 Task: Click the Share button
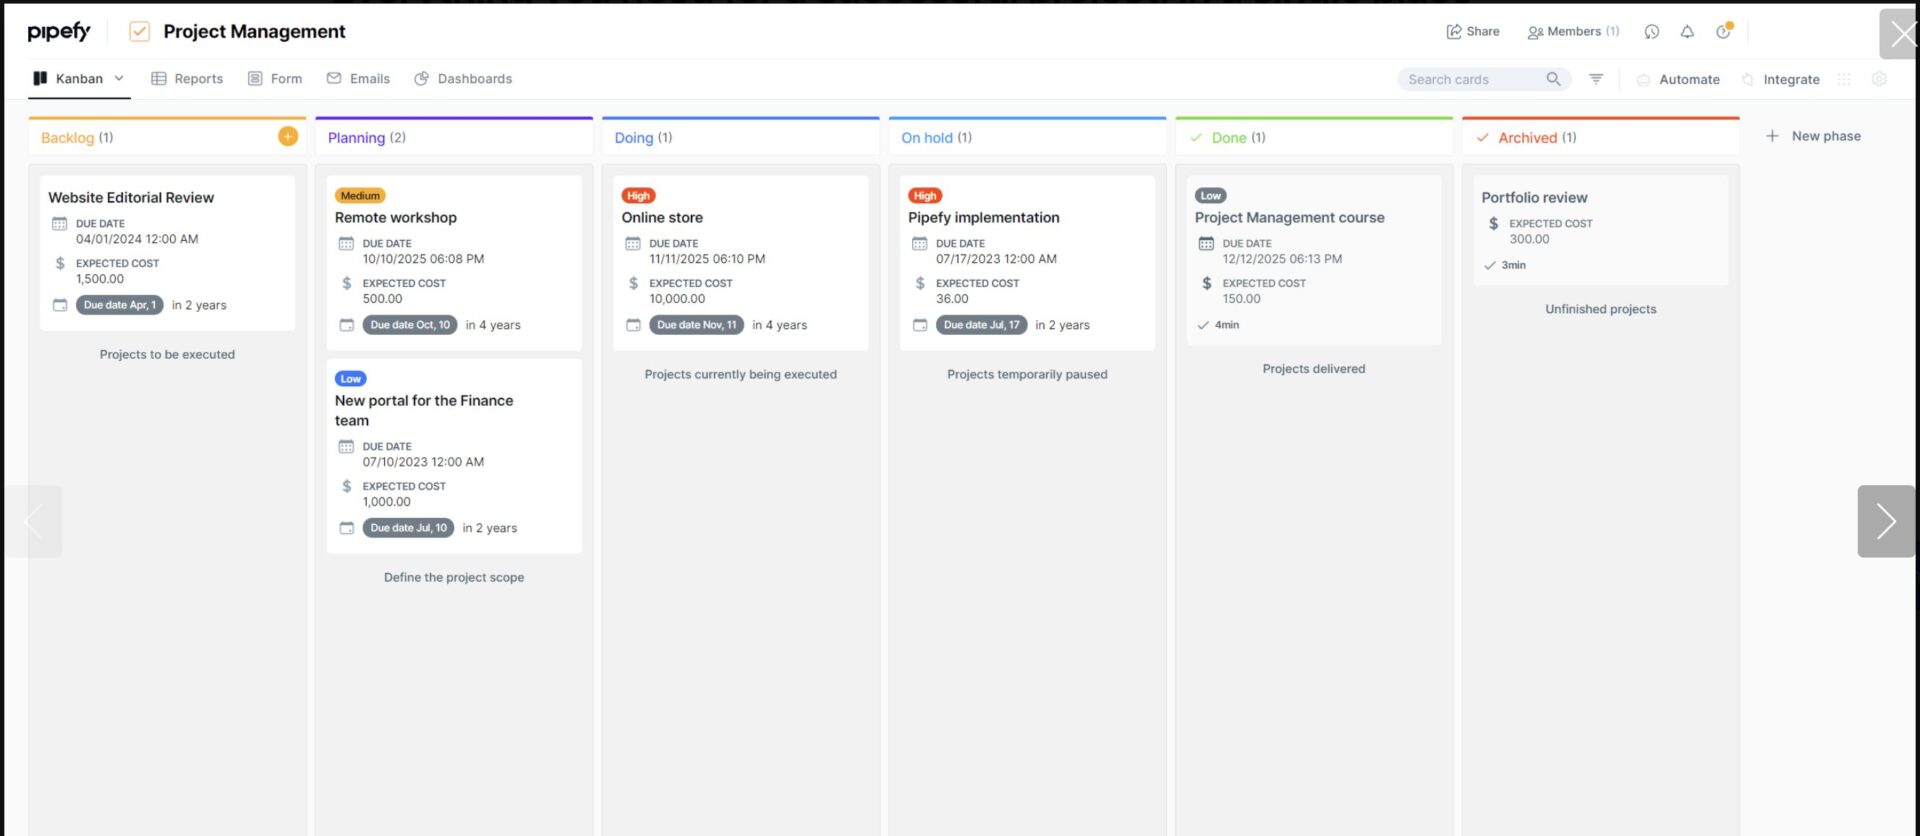(1473, 32)
